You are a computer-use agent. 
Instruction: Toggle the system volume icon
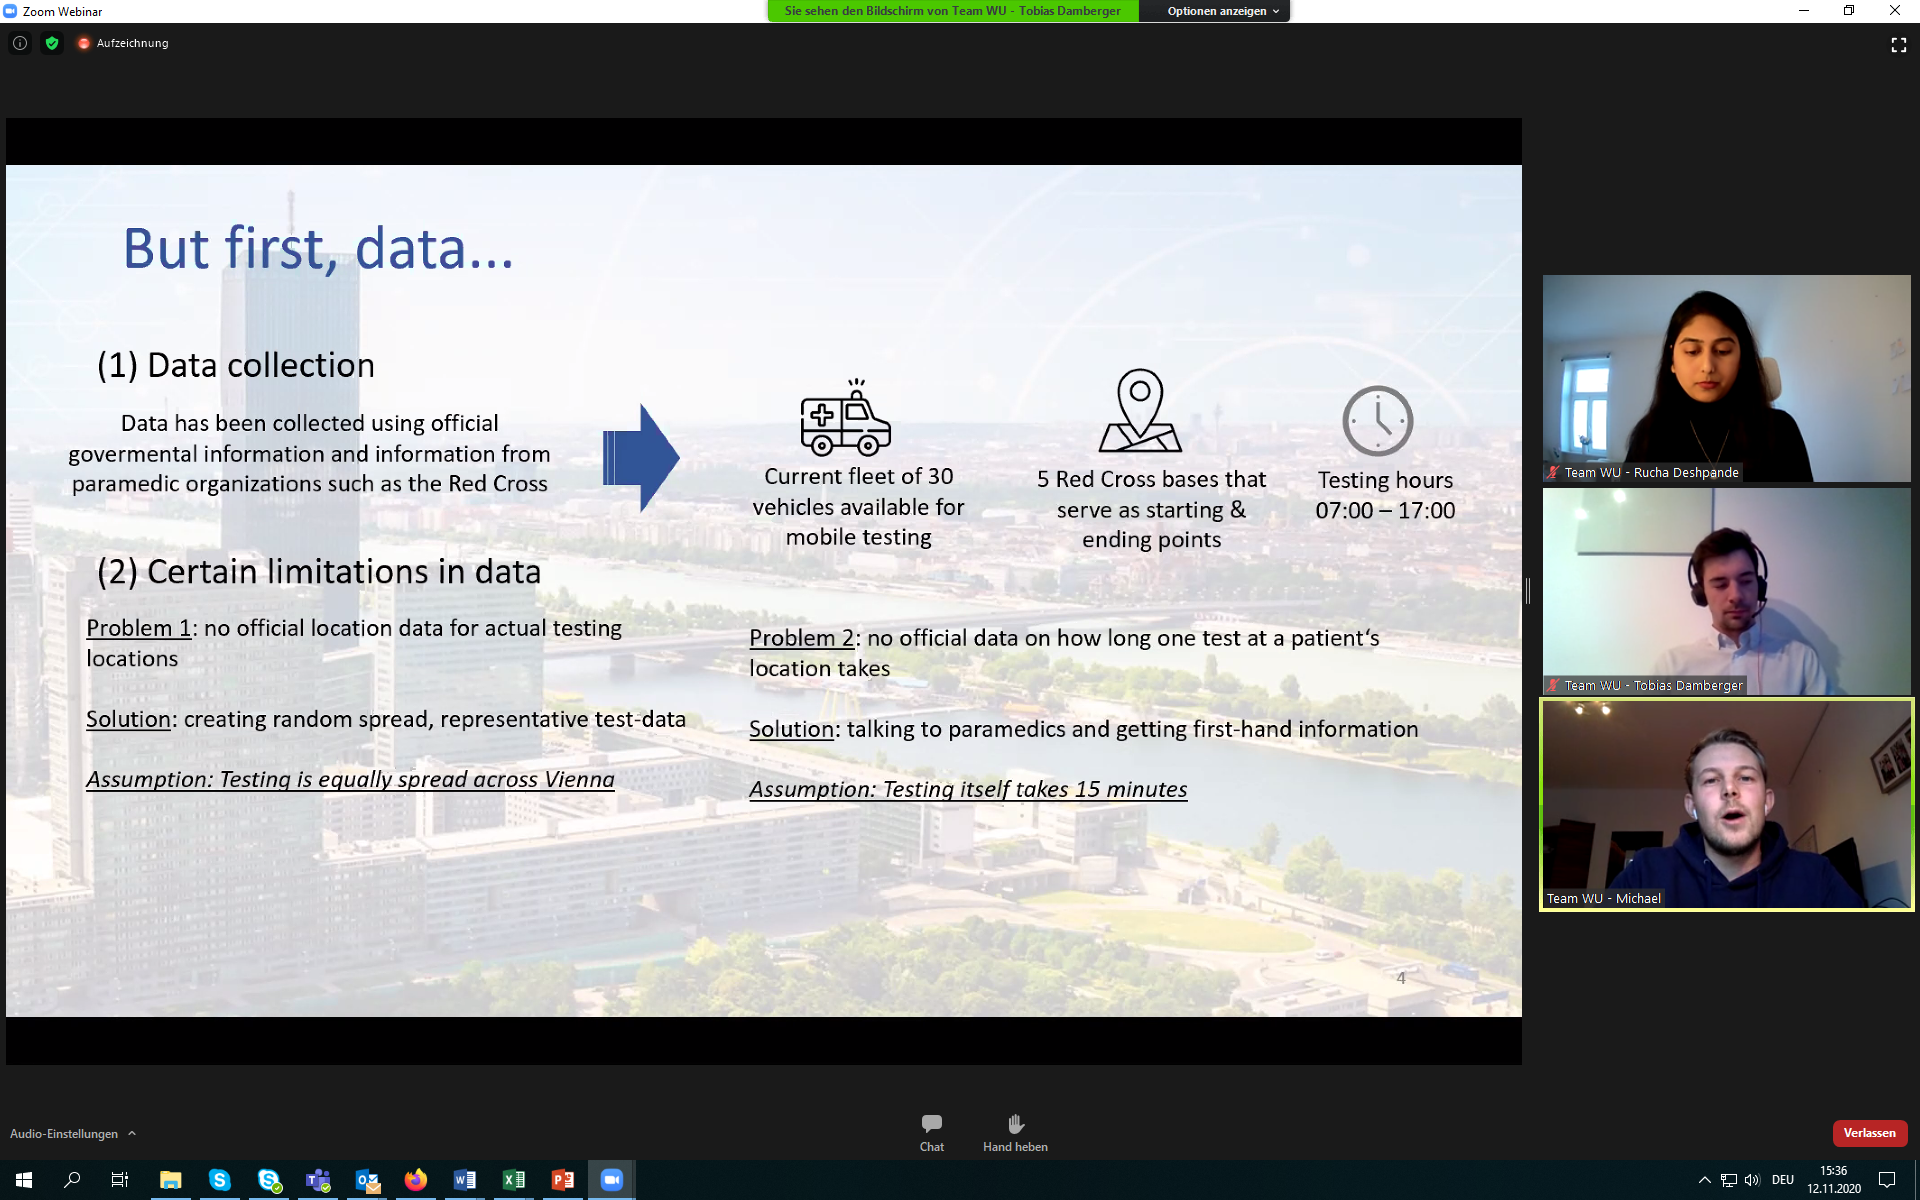(1752, 1180)
